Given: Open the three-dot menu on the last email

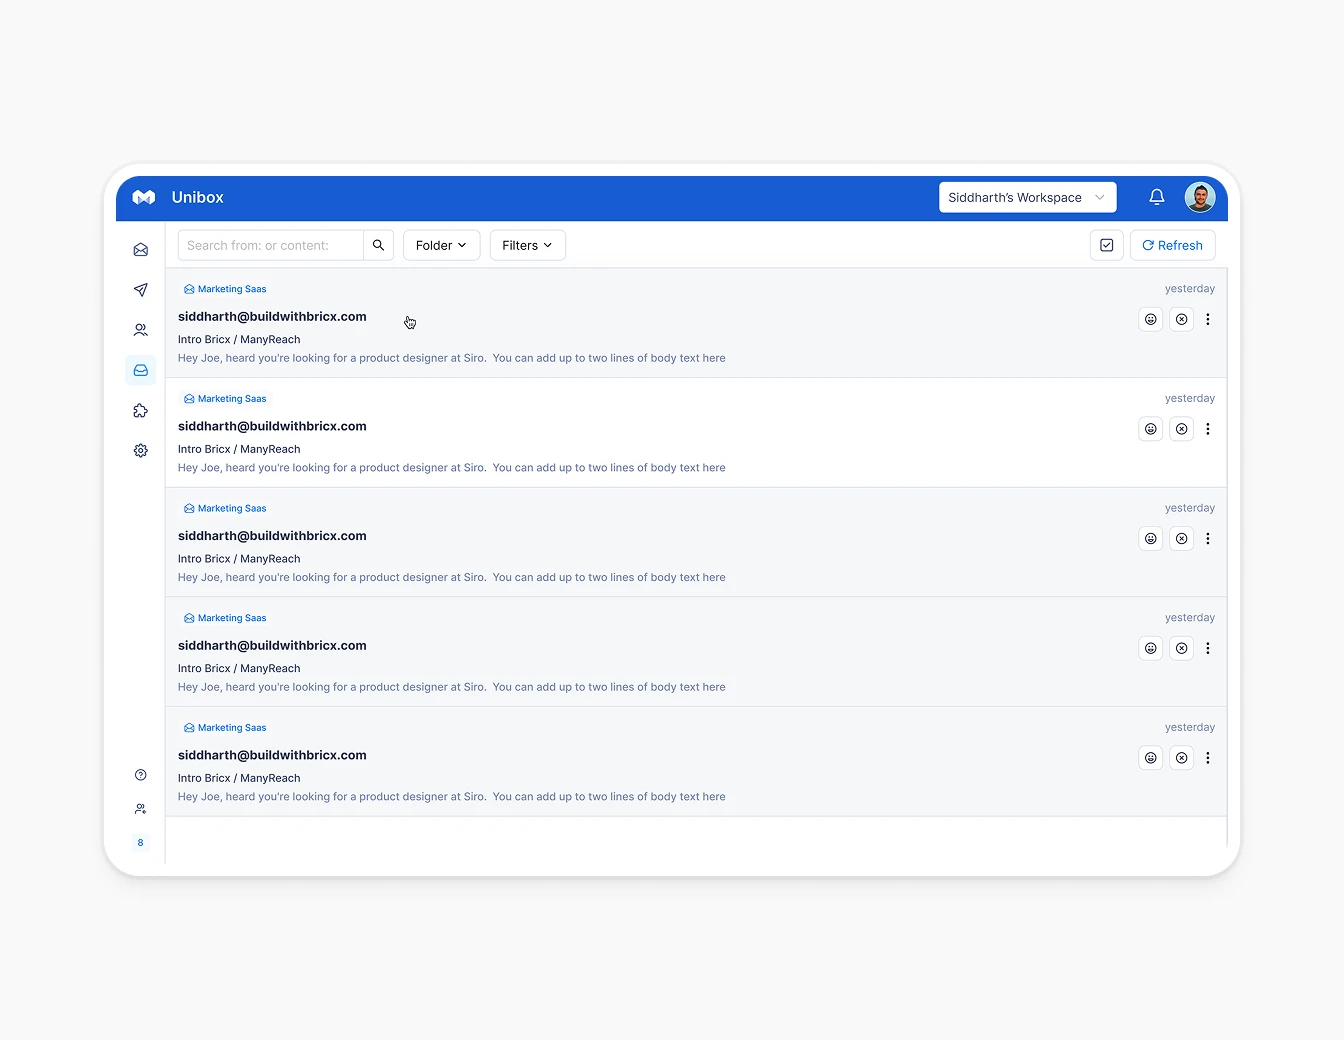Looking at the screenshot, I should pos(1208,757).
